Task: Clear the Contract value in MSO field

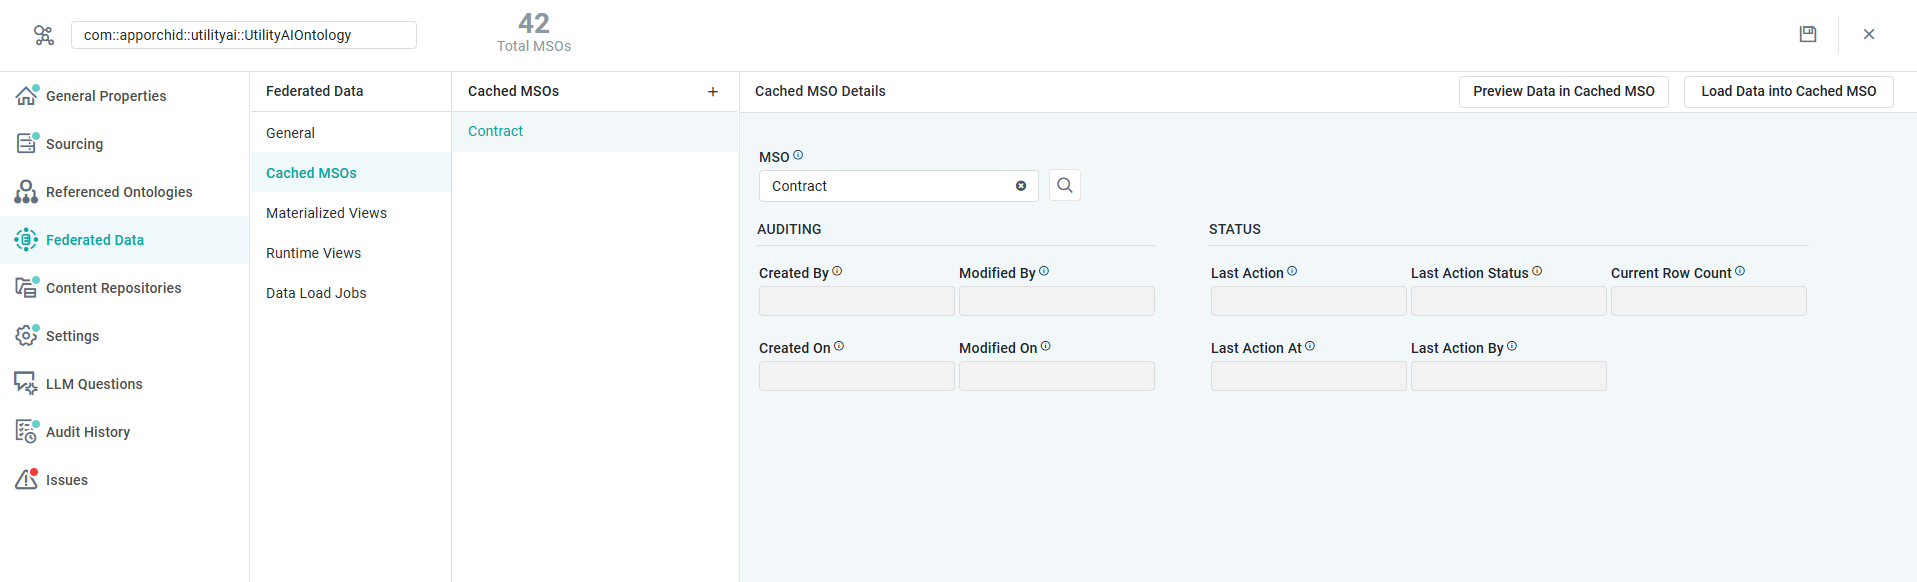Action: point(1020,186)
